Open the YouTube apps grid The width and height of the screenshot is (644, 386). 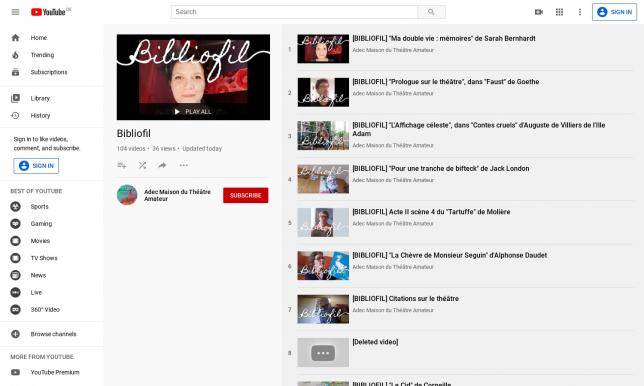click(559, 12)
